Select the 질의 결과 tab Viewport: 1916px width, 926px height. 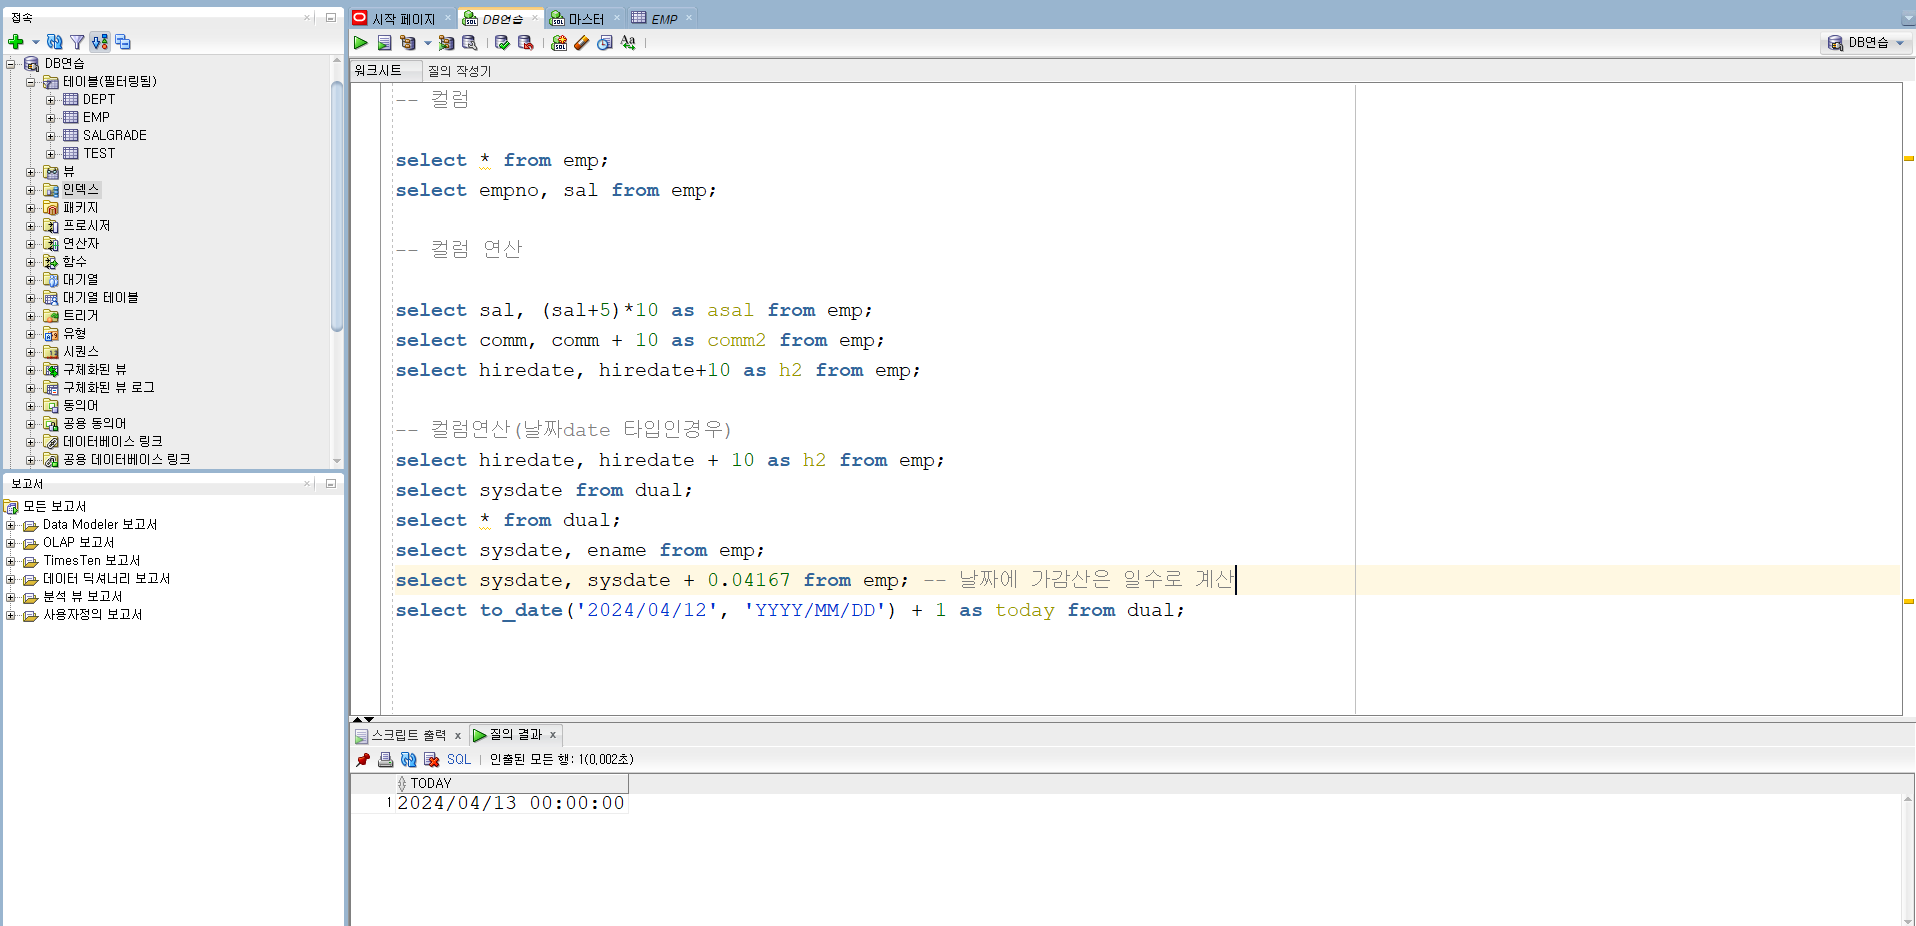coord(515,735)
